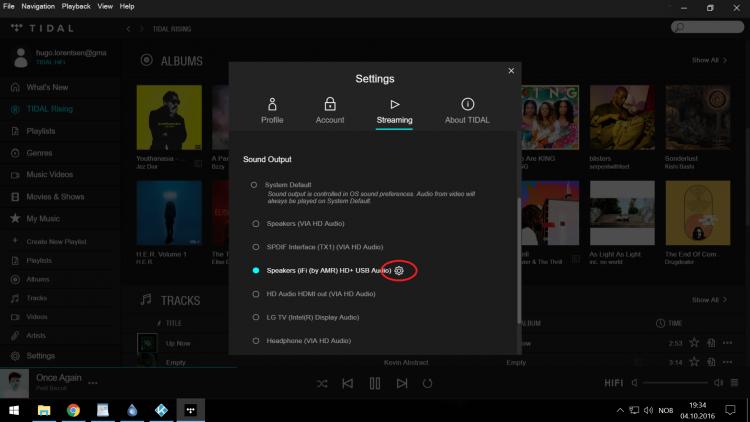Open Kodi from taskbar
The image size is (750, 422).
tap(161, 411)
